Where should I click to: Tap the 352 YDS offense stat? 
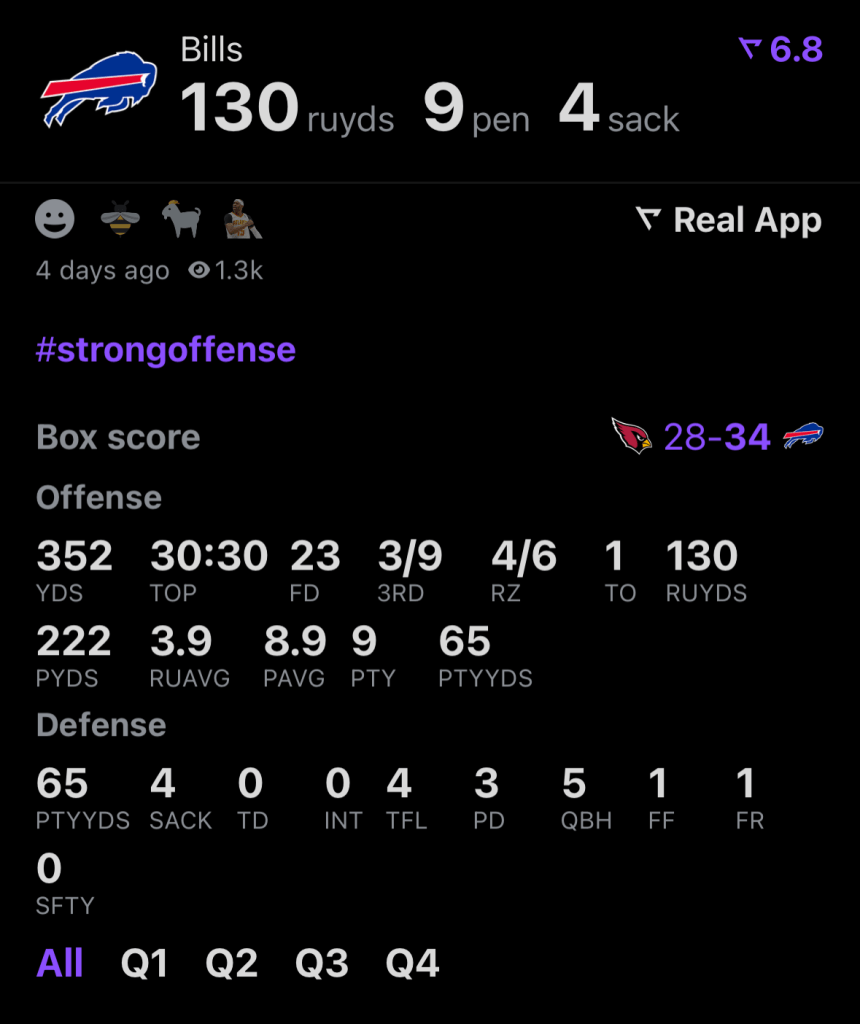pyautogui.click(x=74, y=568)
